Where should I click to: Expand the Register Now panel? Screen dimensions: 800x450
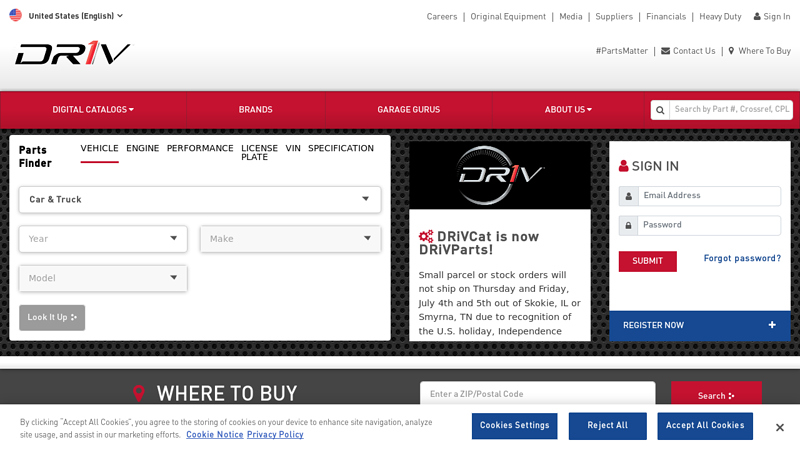point(699,326)
